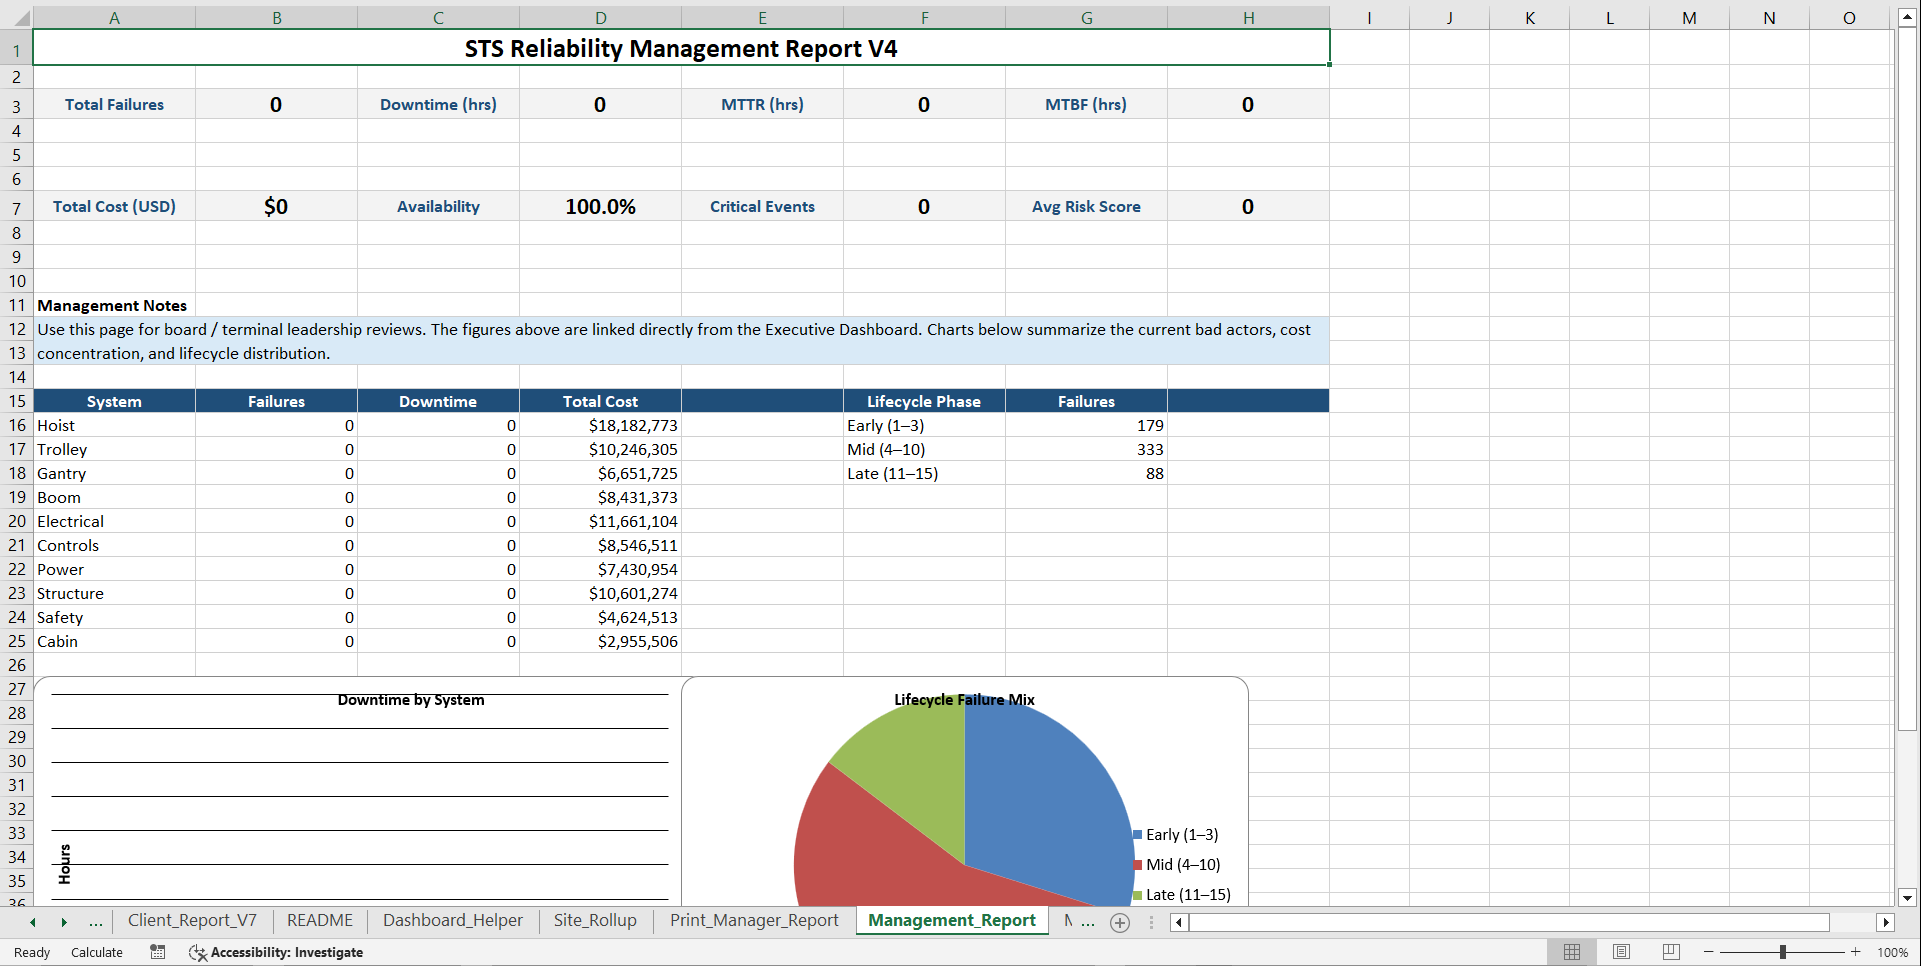Select the Normal view icon

coord(1572,952)
